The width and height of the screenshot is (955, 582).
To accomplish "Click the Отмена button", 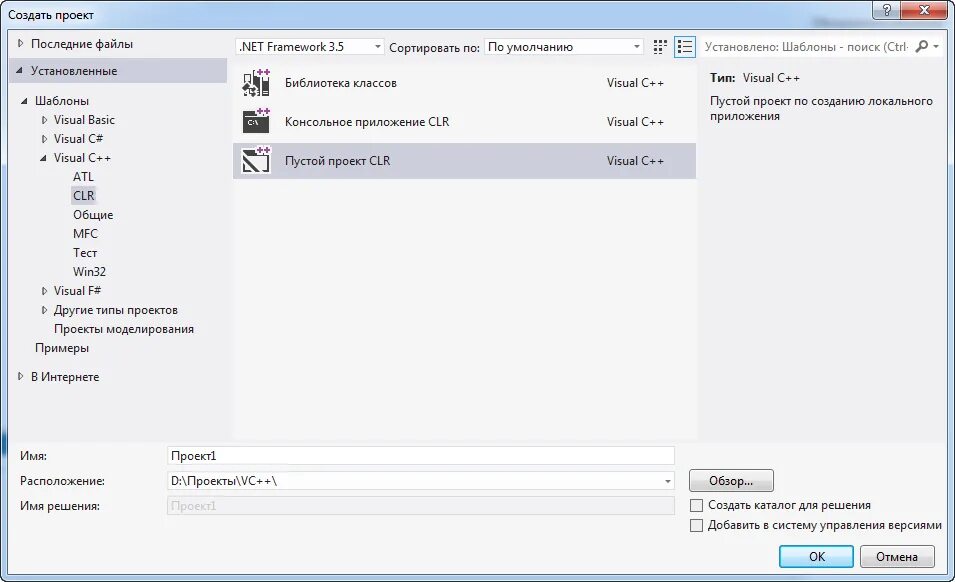I will coord(897,556).
